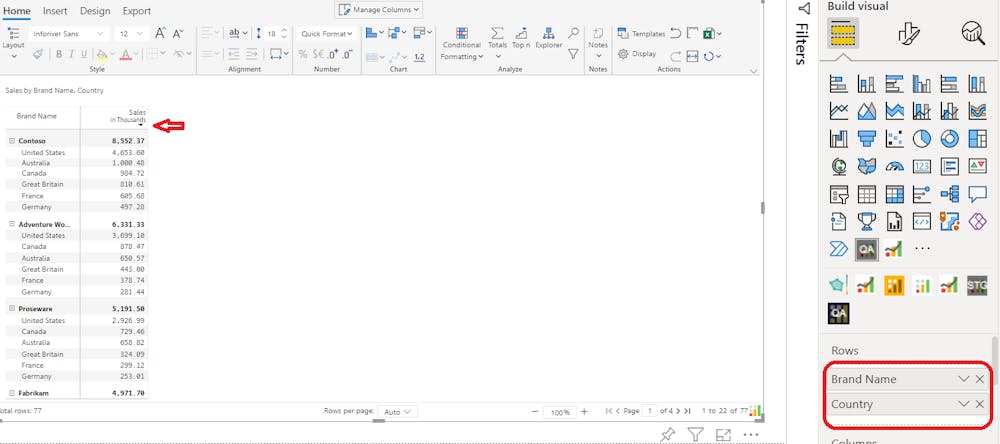Open the Totals menu
Viewport: 1000px width, 444px height.
[497, 42]
